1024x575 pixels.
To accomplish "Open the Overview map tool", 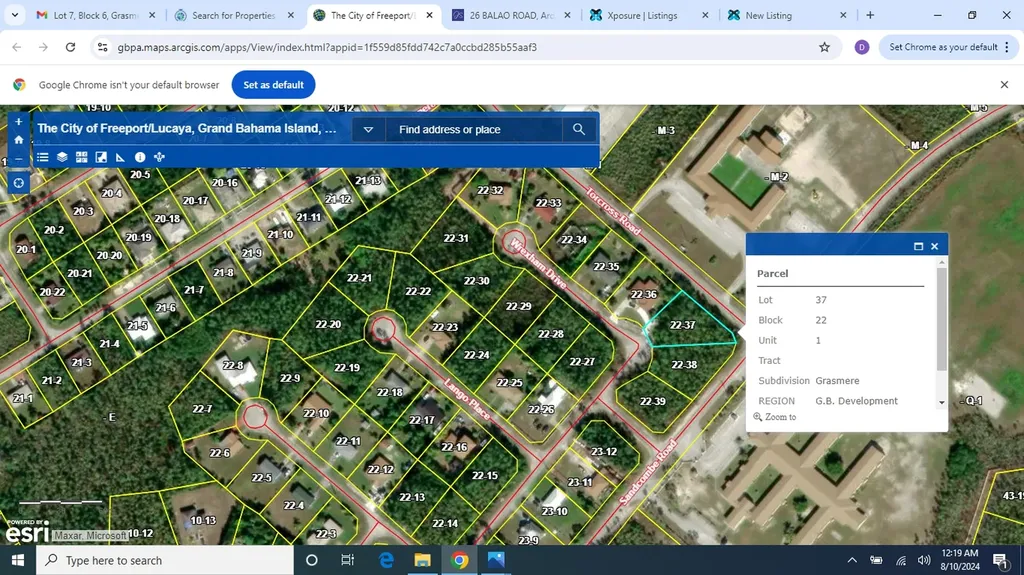I will coord(101,157).
